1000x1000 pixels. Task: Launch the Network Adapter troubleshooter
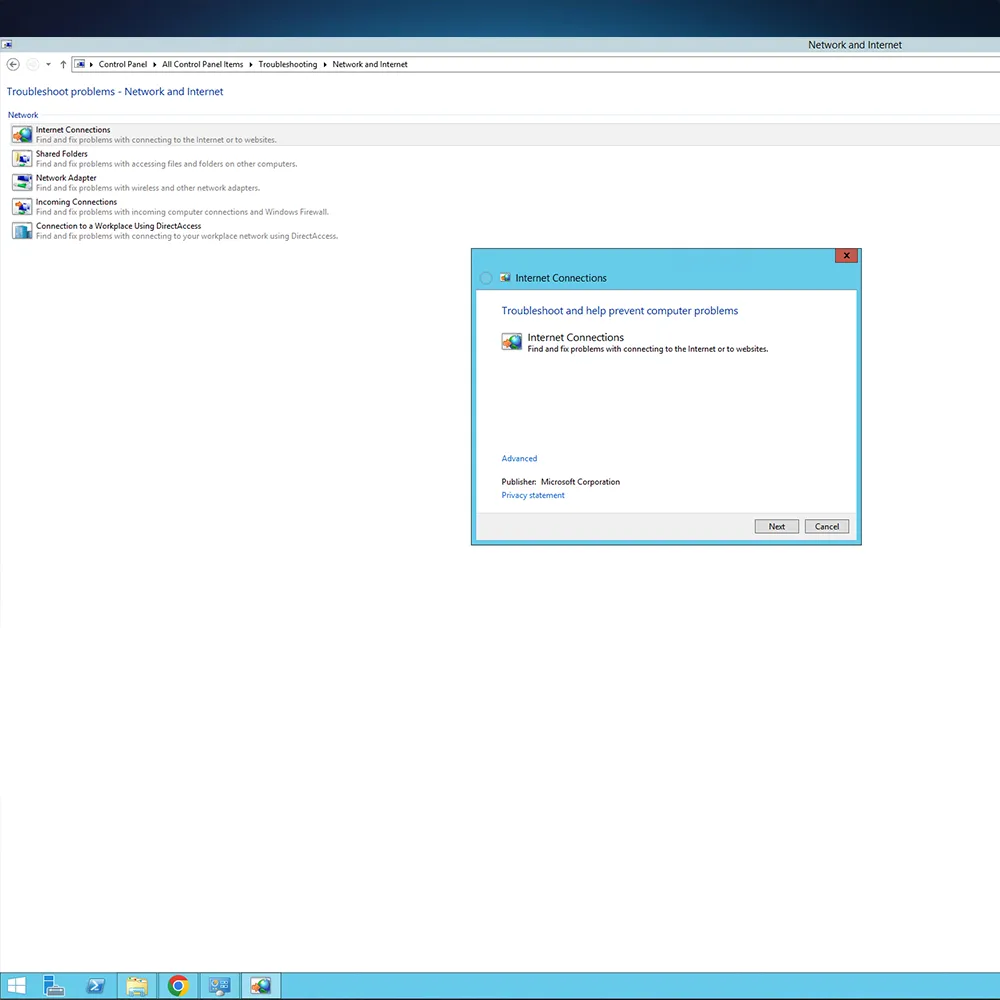(21, 182)
